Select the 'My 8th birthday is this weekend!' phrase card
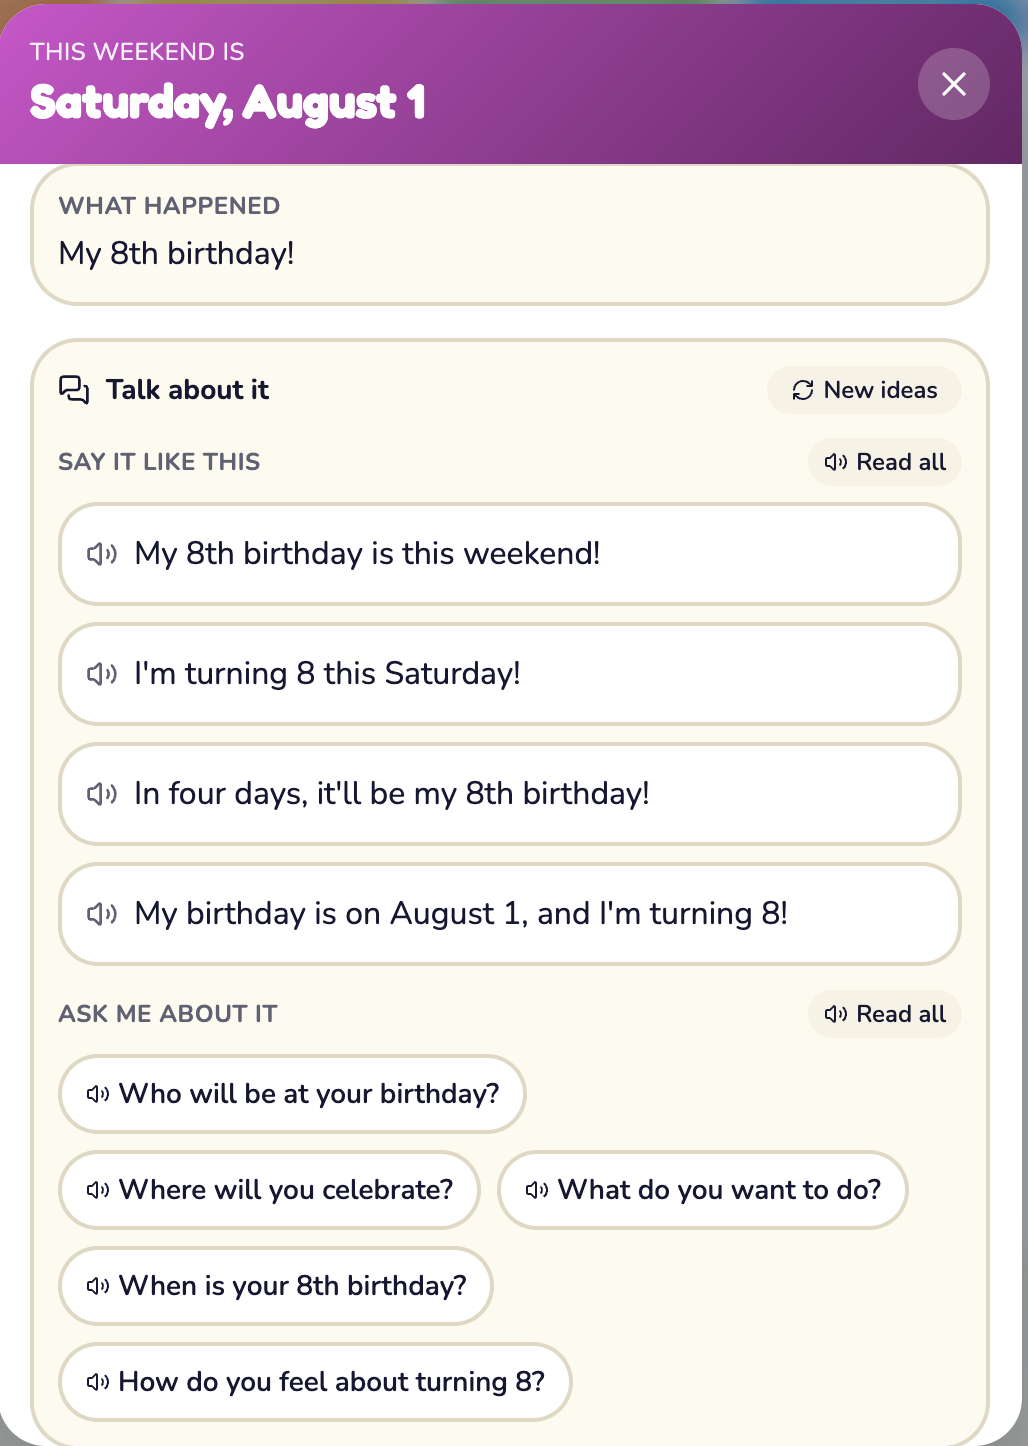 coord(510,554)
